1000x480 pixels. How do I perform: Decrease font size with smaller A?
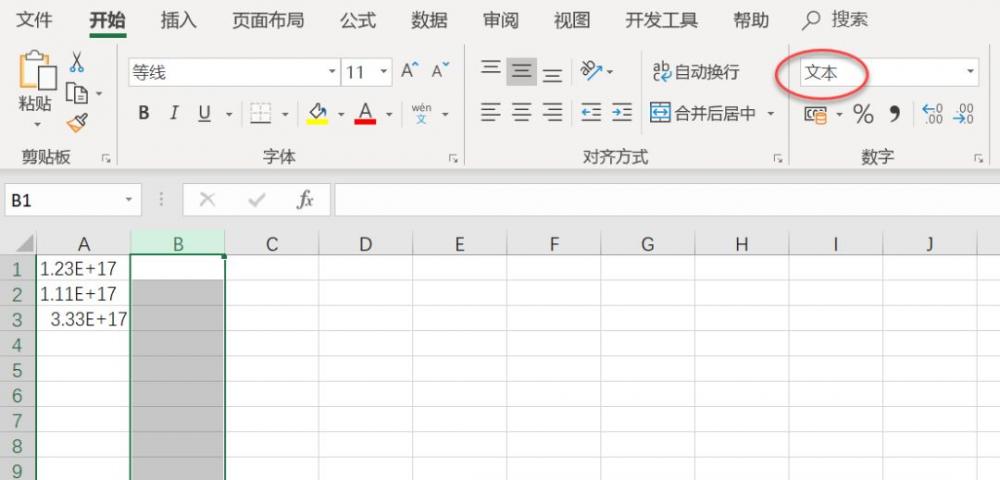(440, 70)
